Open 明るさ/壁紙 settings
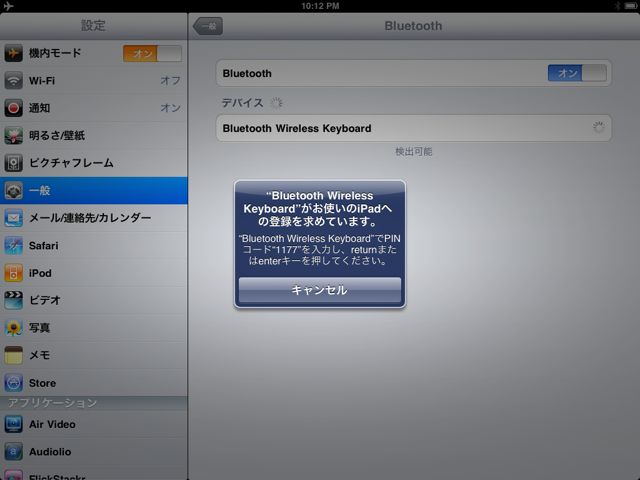 (93, 136)
